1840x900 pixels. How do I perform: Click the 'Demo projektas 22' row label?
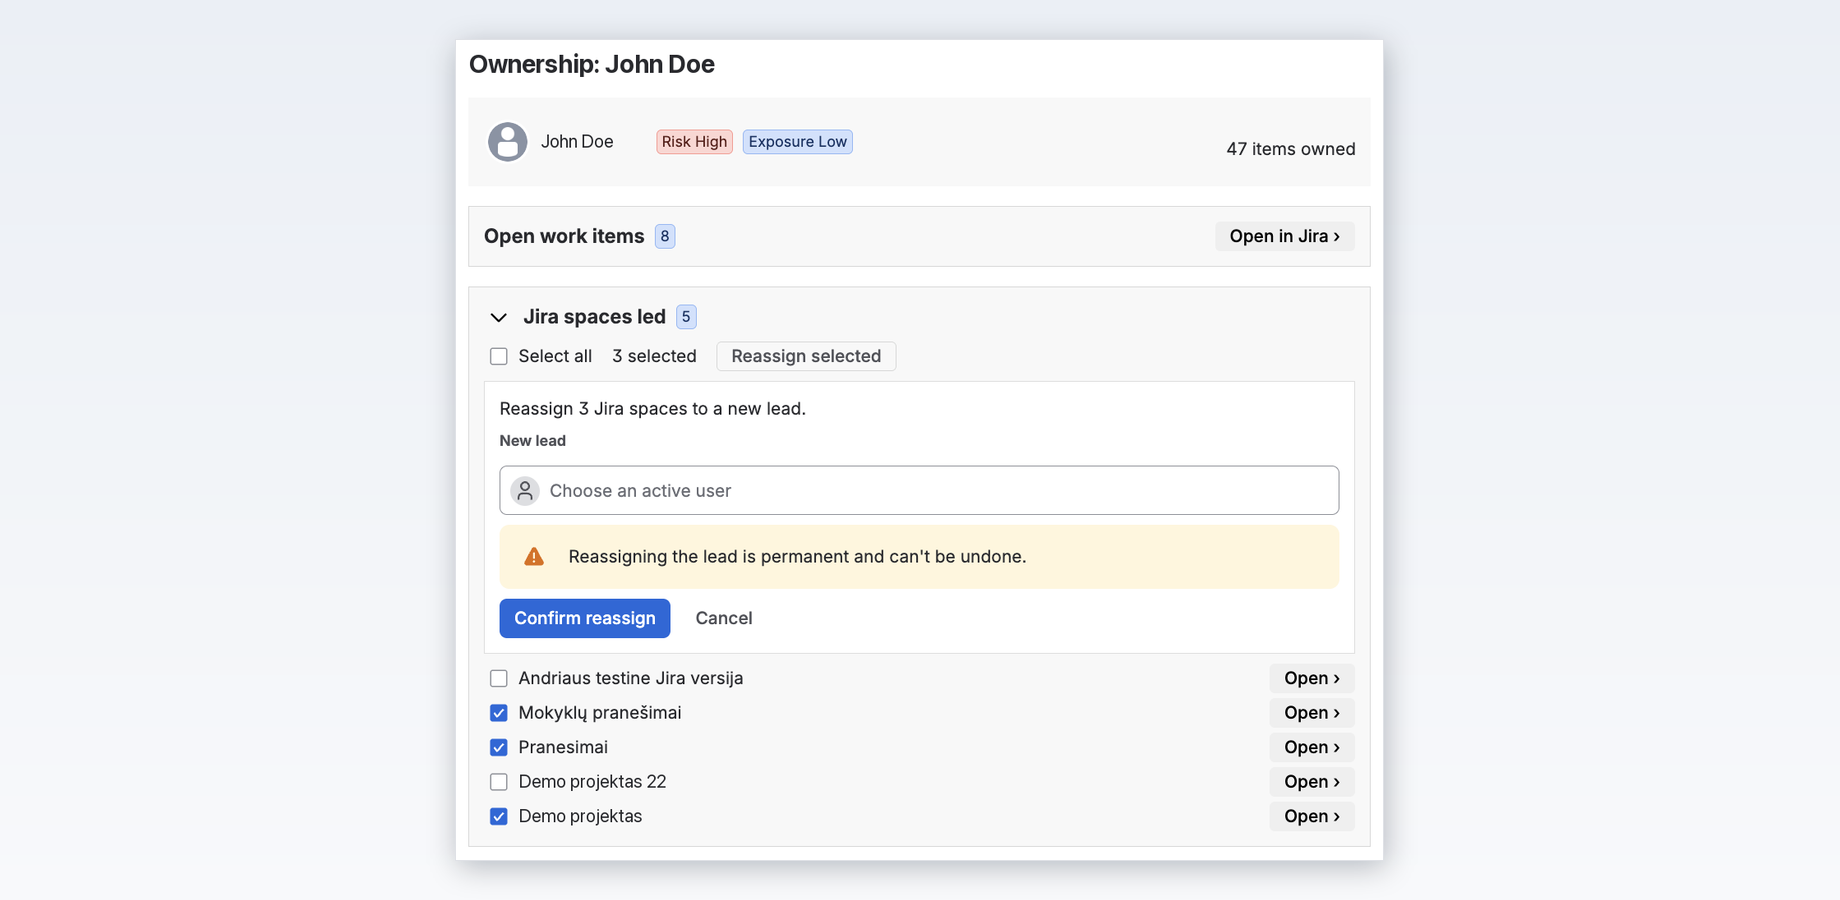(592, 782)
